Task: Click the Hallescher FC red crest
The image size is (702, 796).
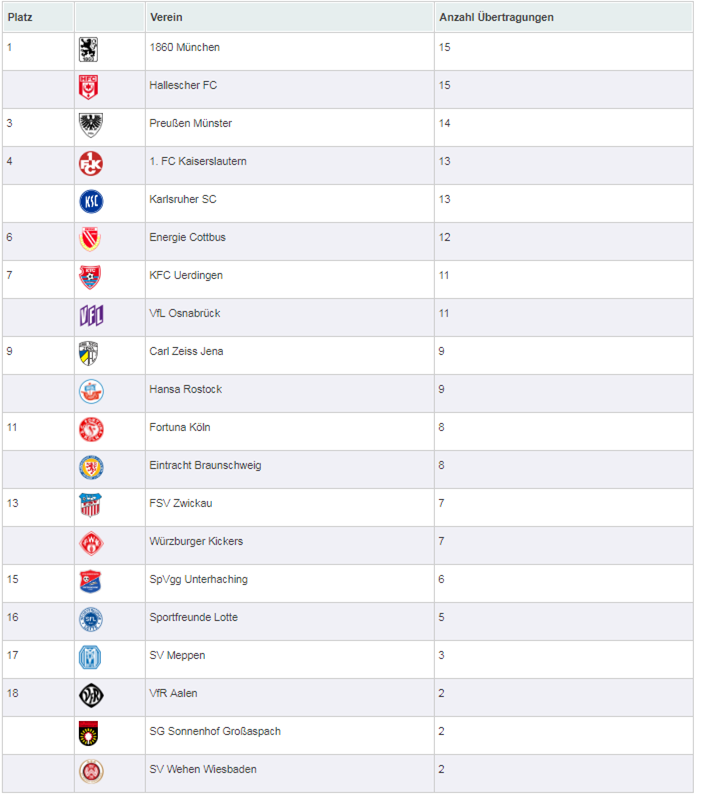Action: (88, 87)
